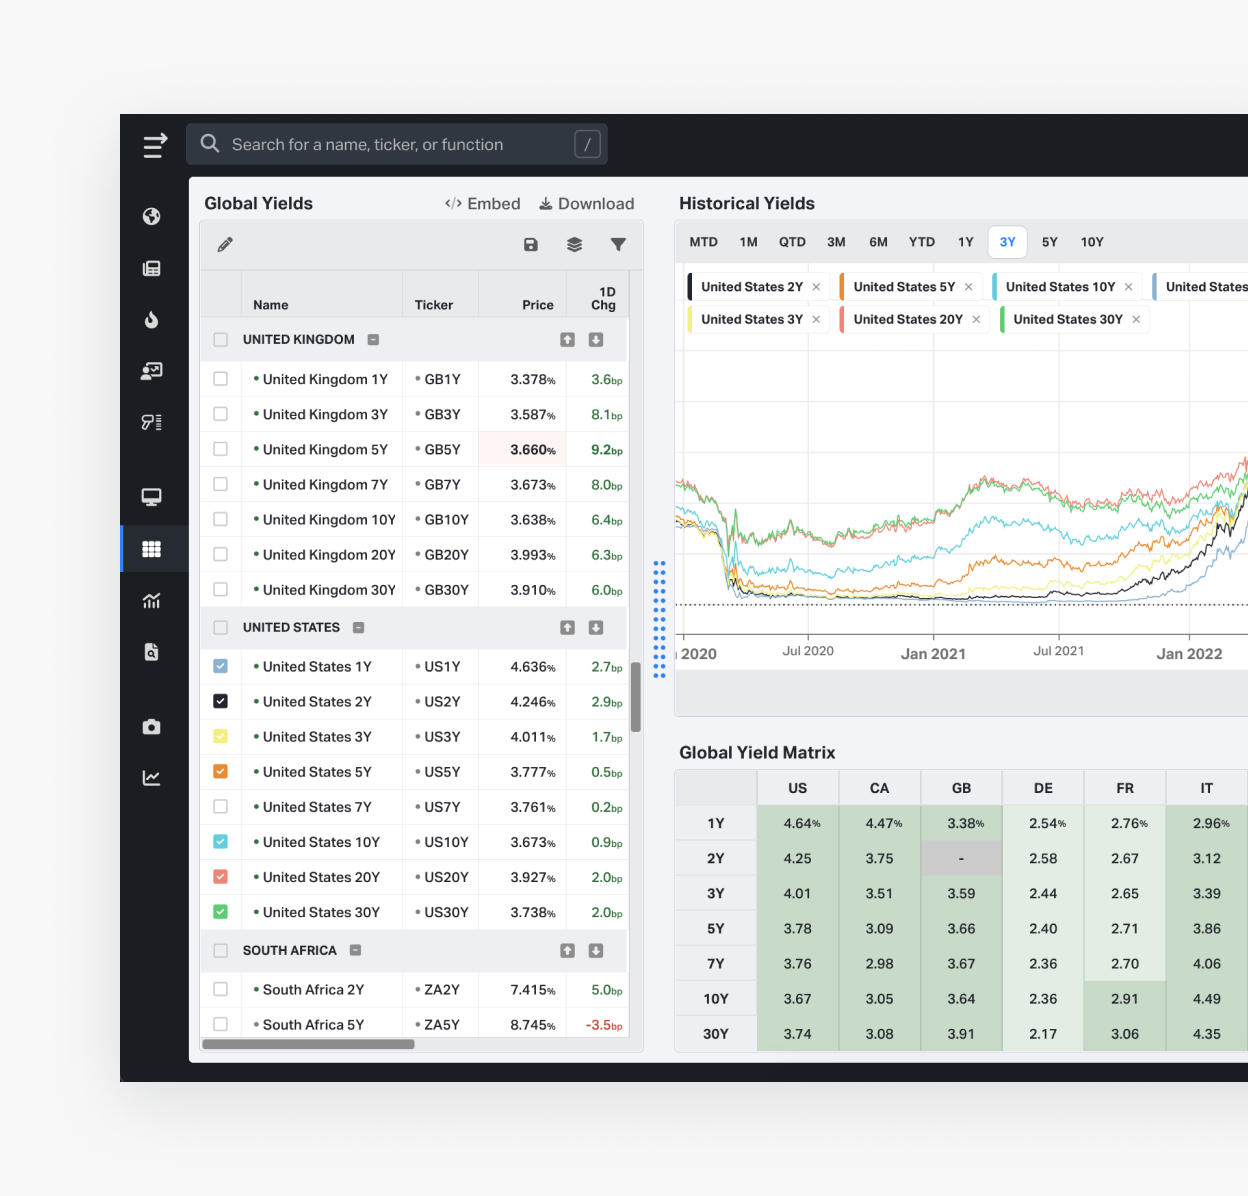This screenshot has height=1196, width=1248.
Task: Open the flame icon in the sidebar
Action: (152, 320)
